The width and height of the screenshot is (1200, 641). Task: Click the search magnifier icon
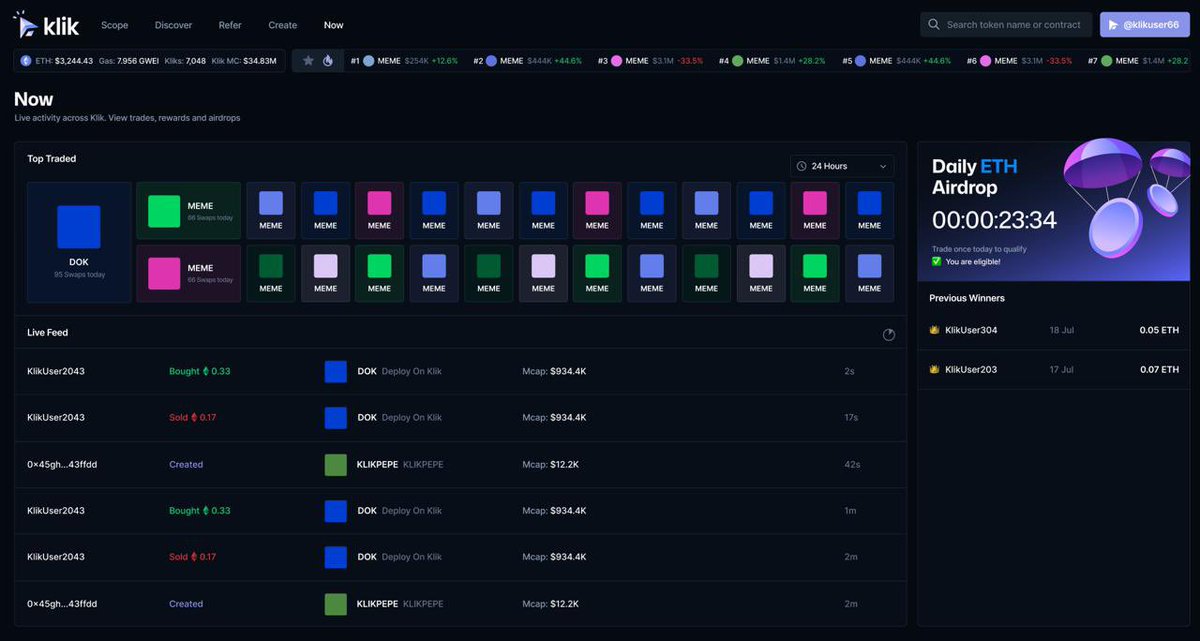click(934, 25)
